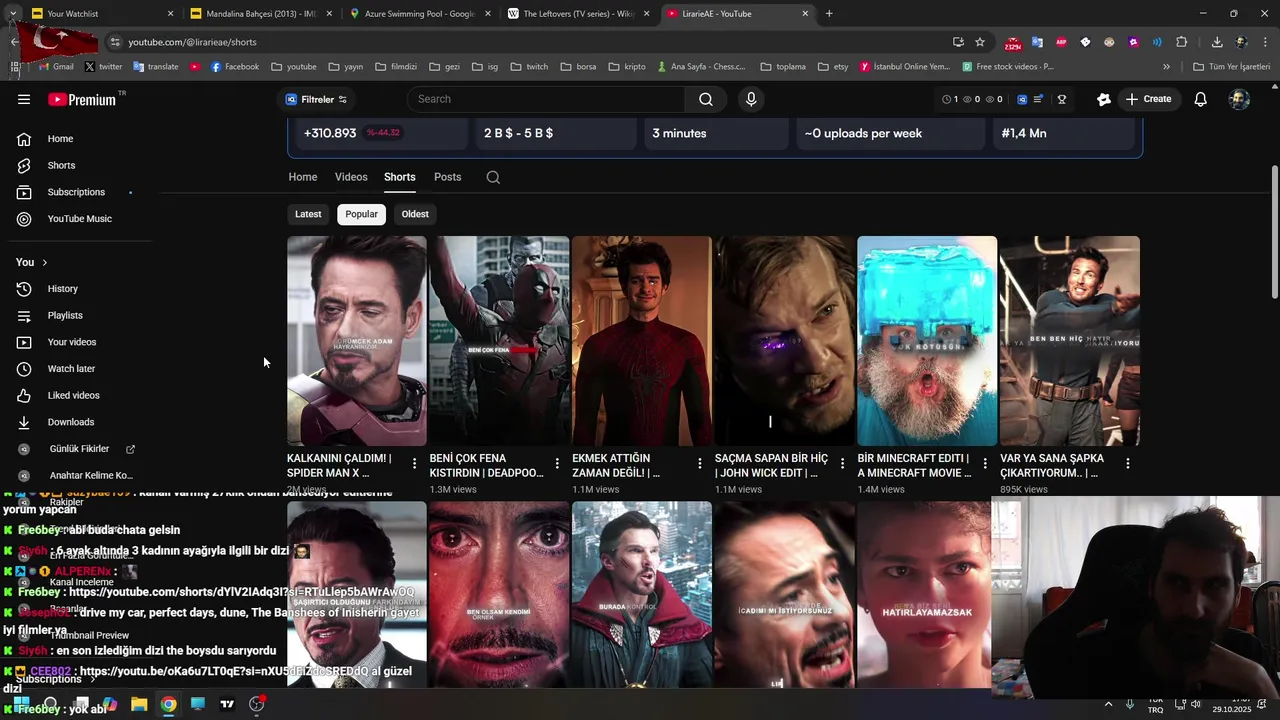Click the BİR MINECRAFT EDITI title link
Viewport: 1280px width, 720px height.
[x=914, y=466]
